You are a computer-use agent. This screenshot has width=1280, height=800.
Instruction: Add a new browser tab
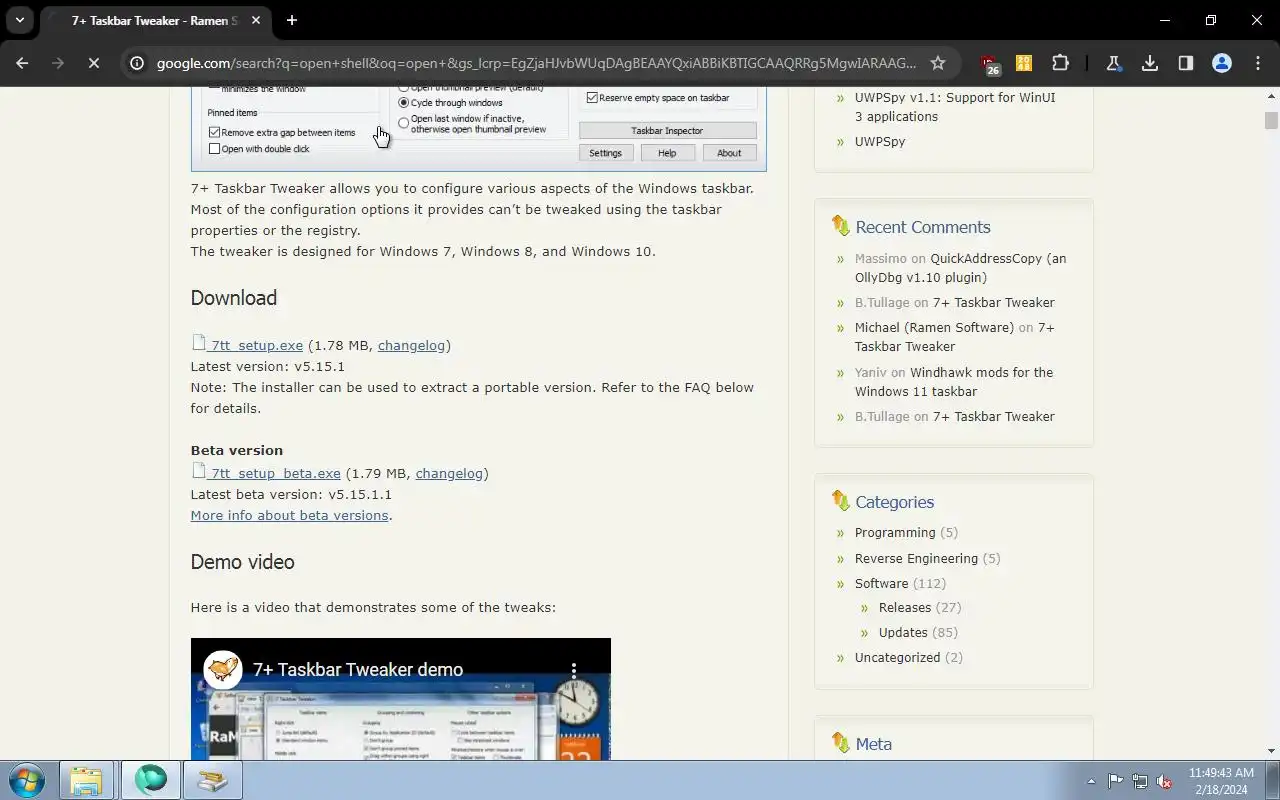[x=292, y=20]
